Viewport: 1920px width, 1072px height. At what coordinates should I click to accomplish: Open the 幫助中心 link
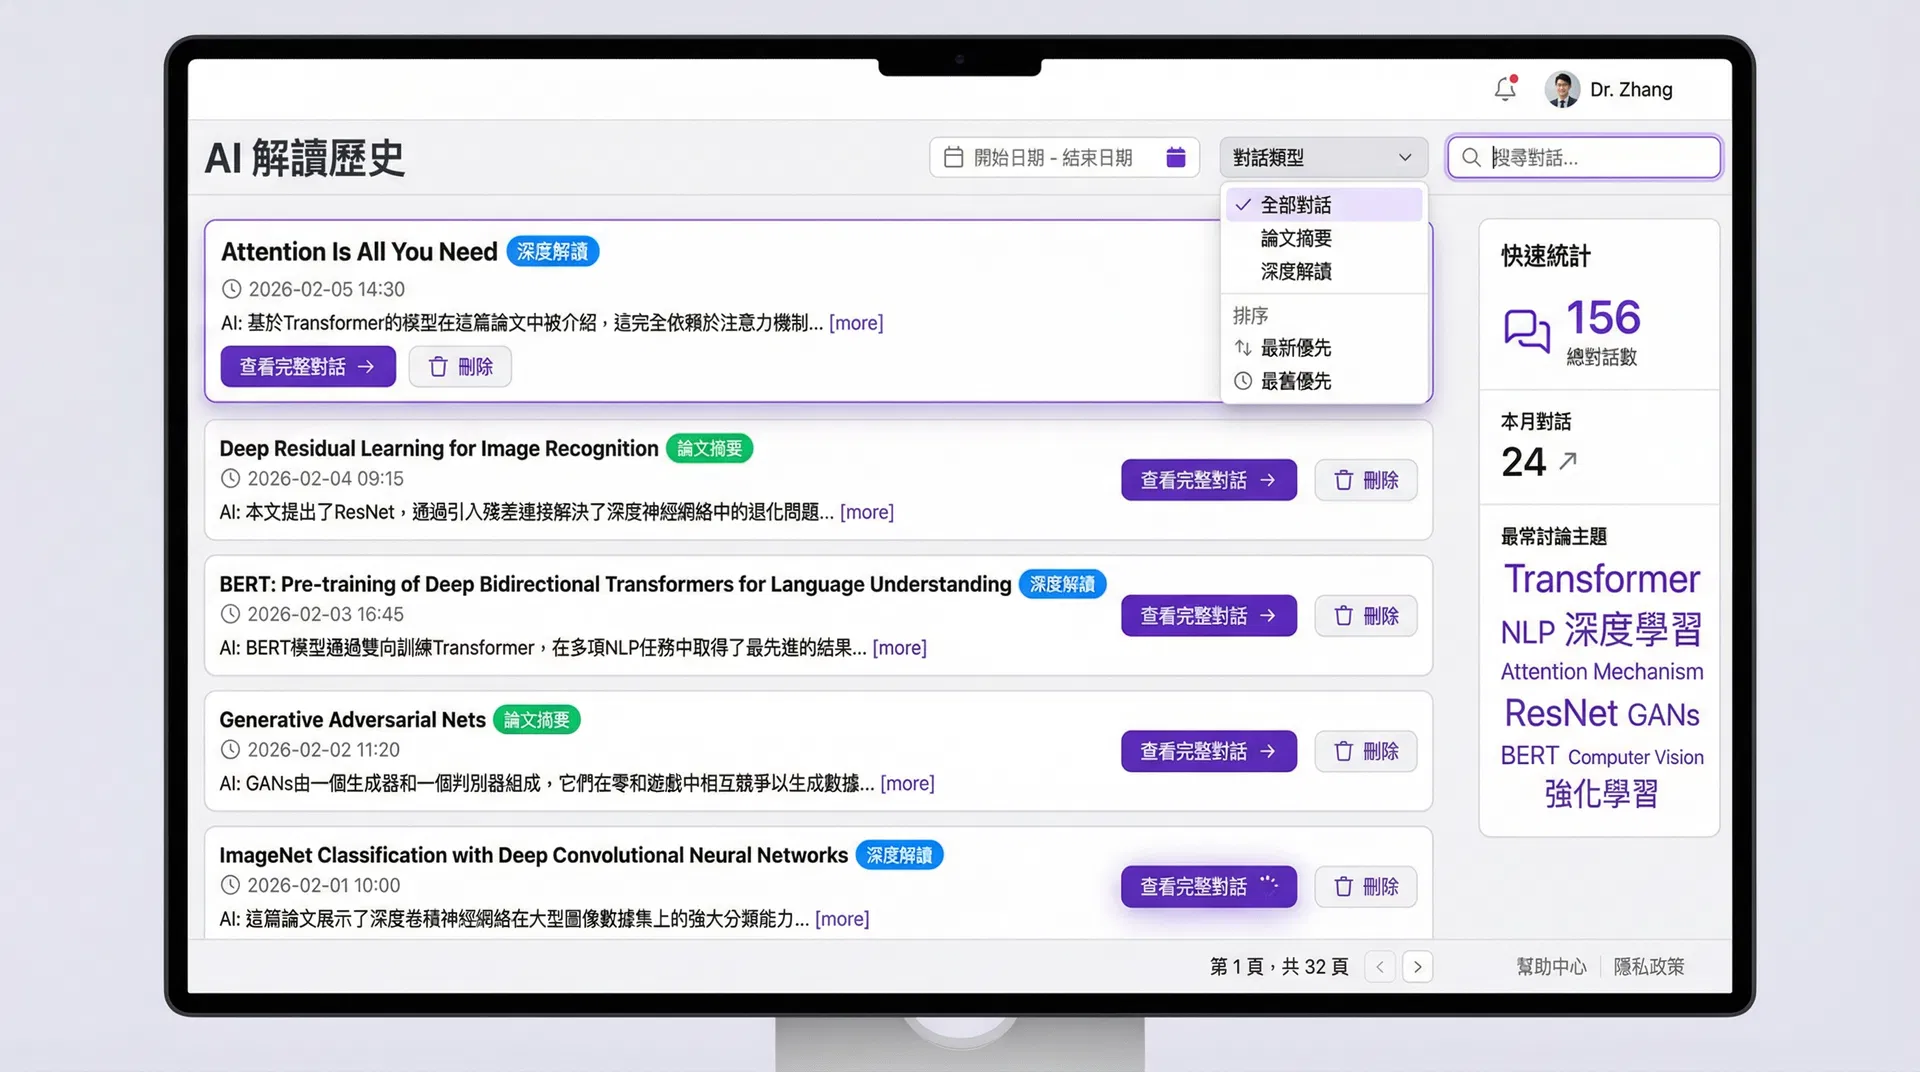click(x=1551, y=966)
